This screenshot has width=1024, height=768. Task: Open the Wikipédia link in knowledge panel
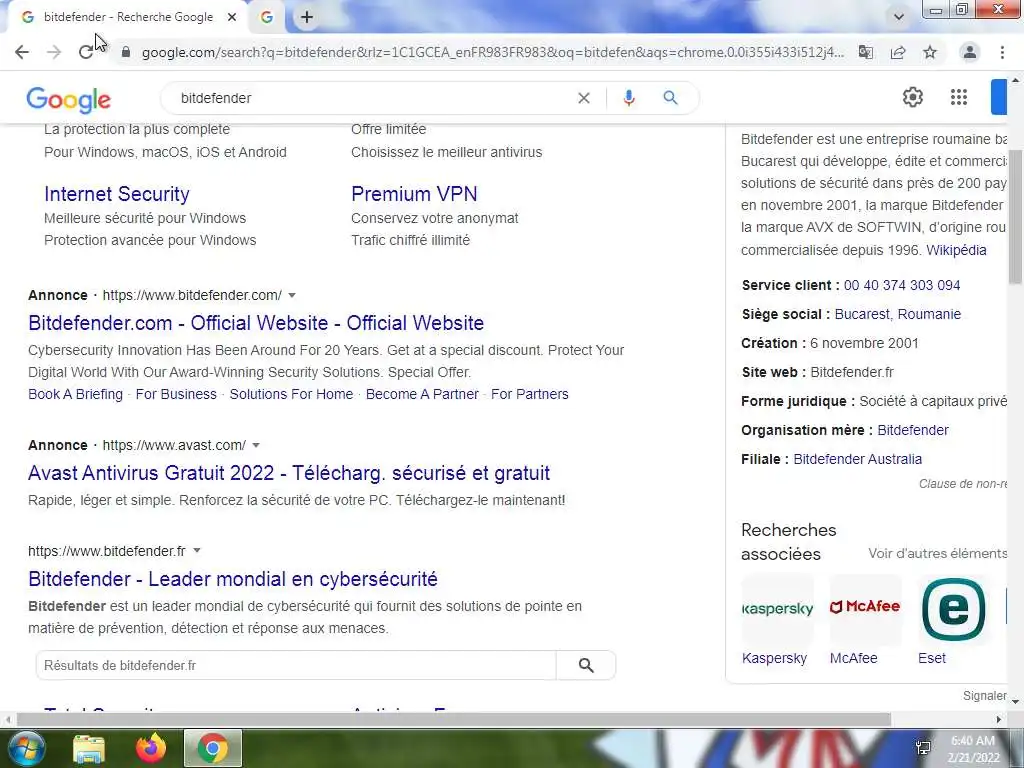pos(956,250)
